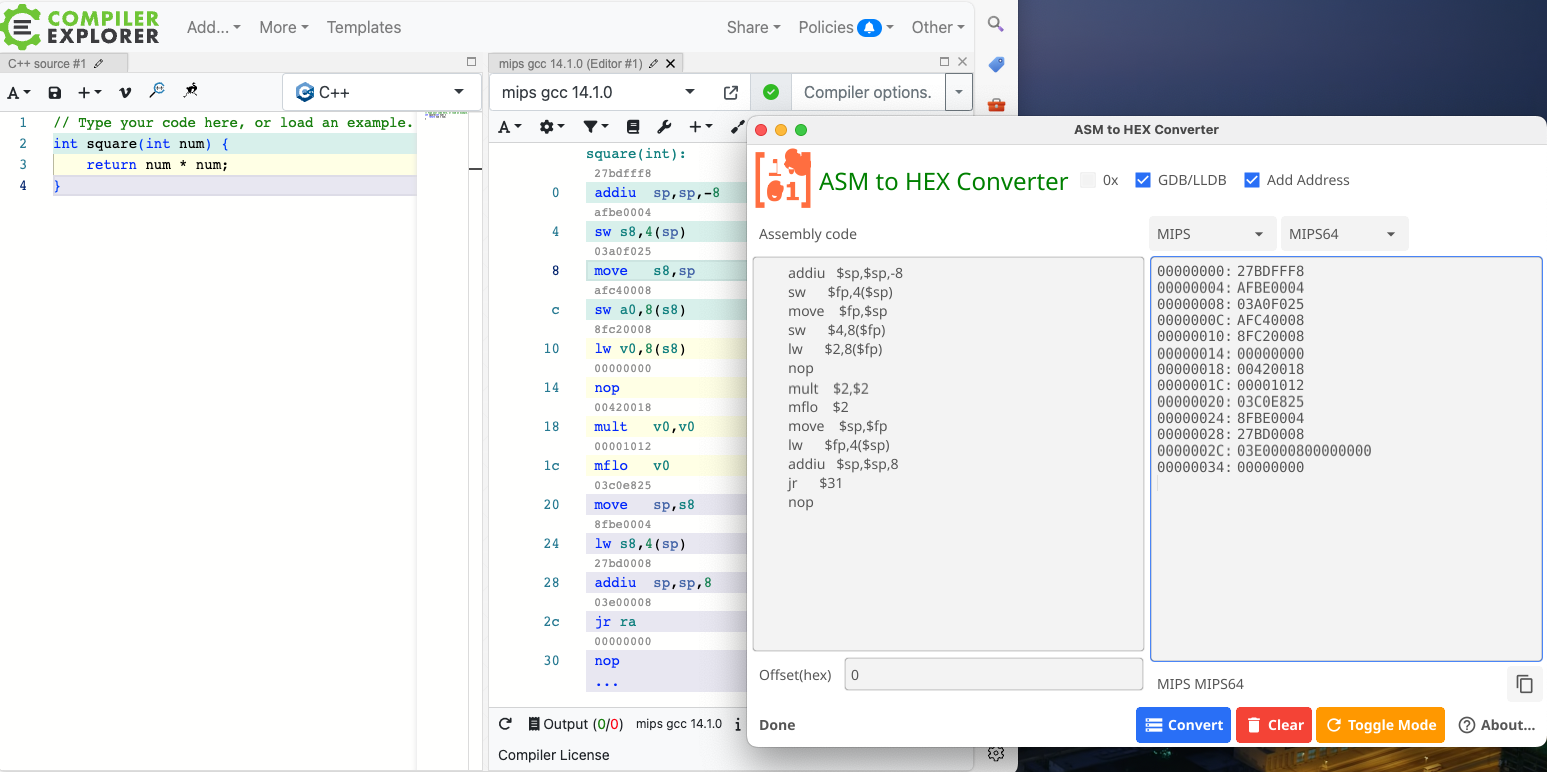Expand the source editor add-pane plus menu

(x=90, y=92)
